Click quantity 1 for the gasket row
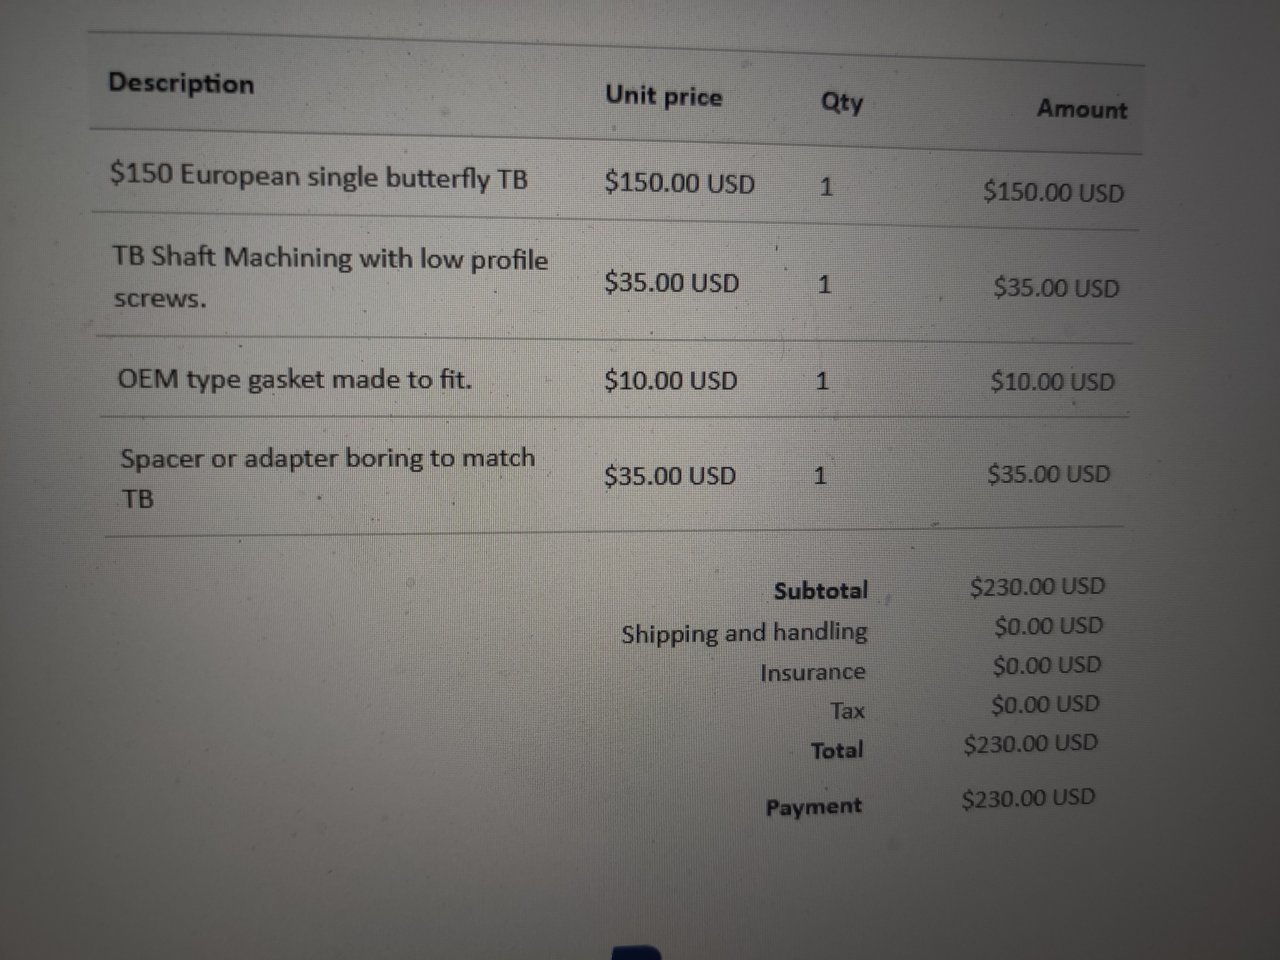 [822, 381]
